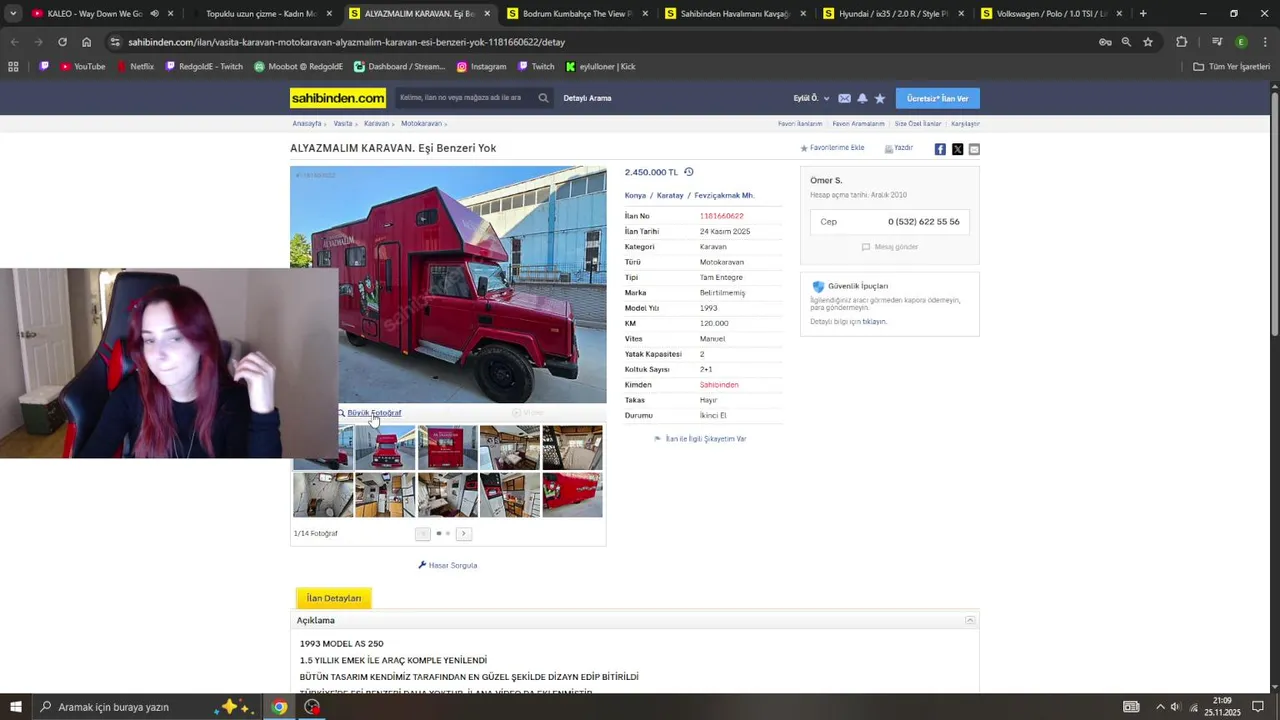Viewport: 1280px width, 720px height.
Task: Open Netflix bookmark
Action: pos(135,67)
